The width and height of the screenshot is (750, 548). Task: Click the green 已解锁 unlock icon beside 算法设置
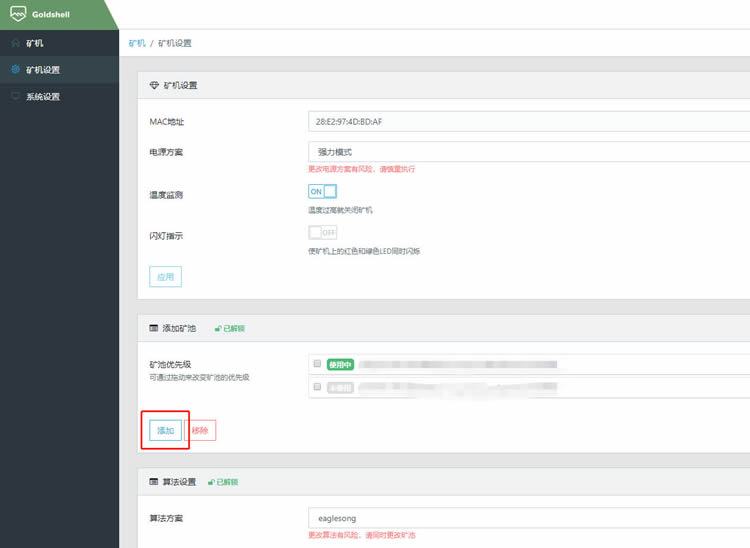[x=211, y=482]
